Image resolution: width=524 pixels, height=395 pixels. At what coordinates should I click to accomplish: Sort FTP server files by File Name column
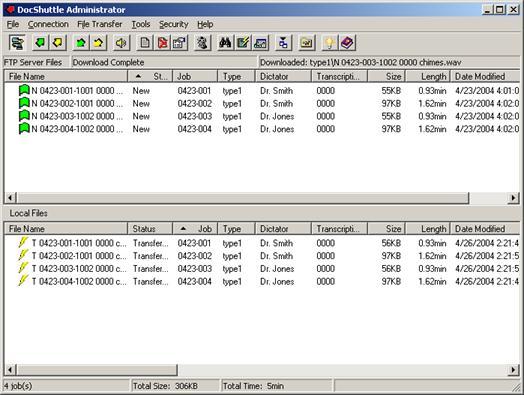coord(66,77)
